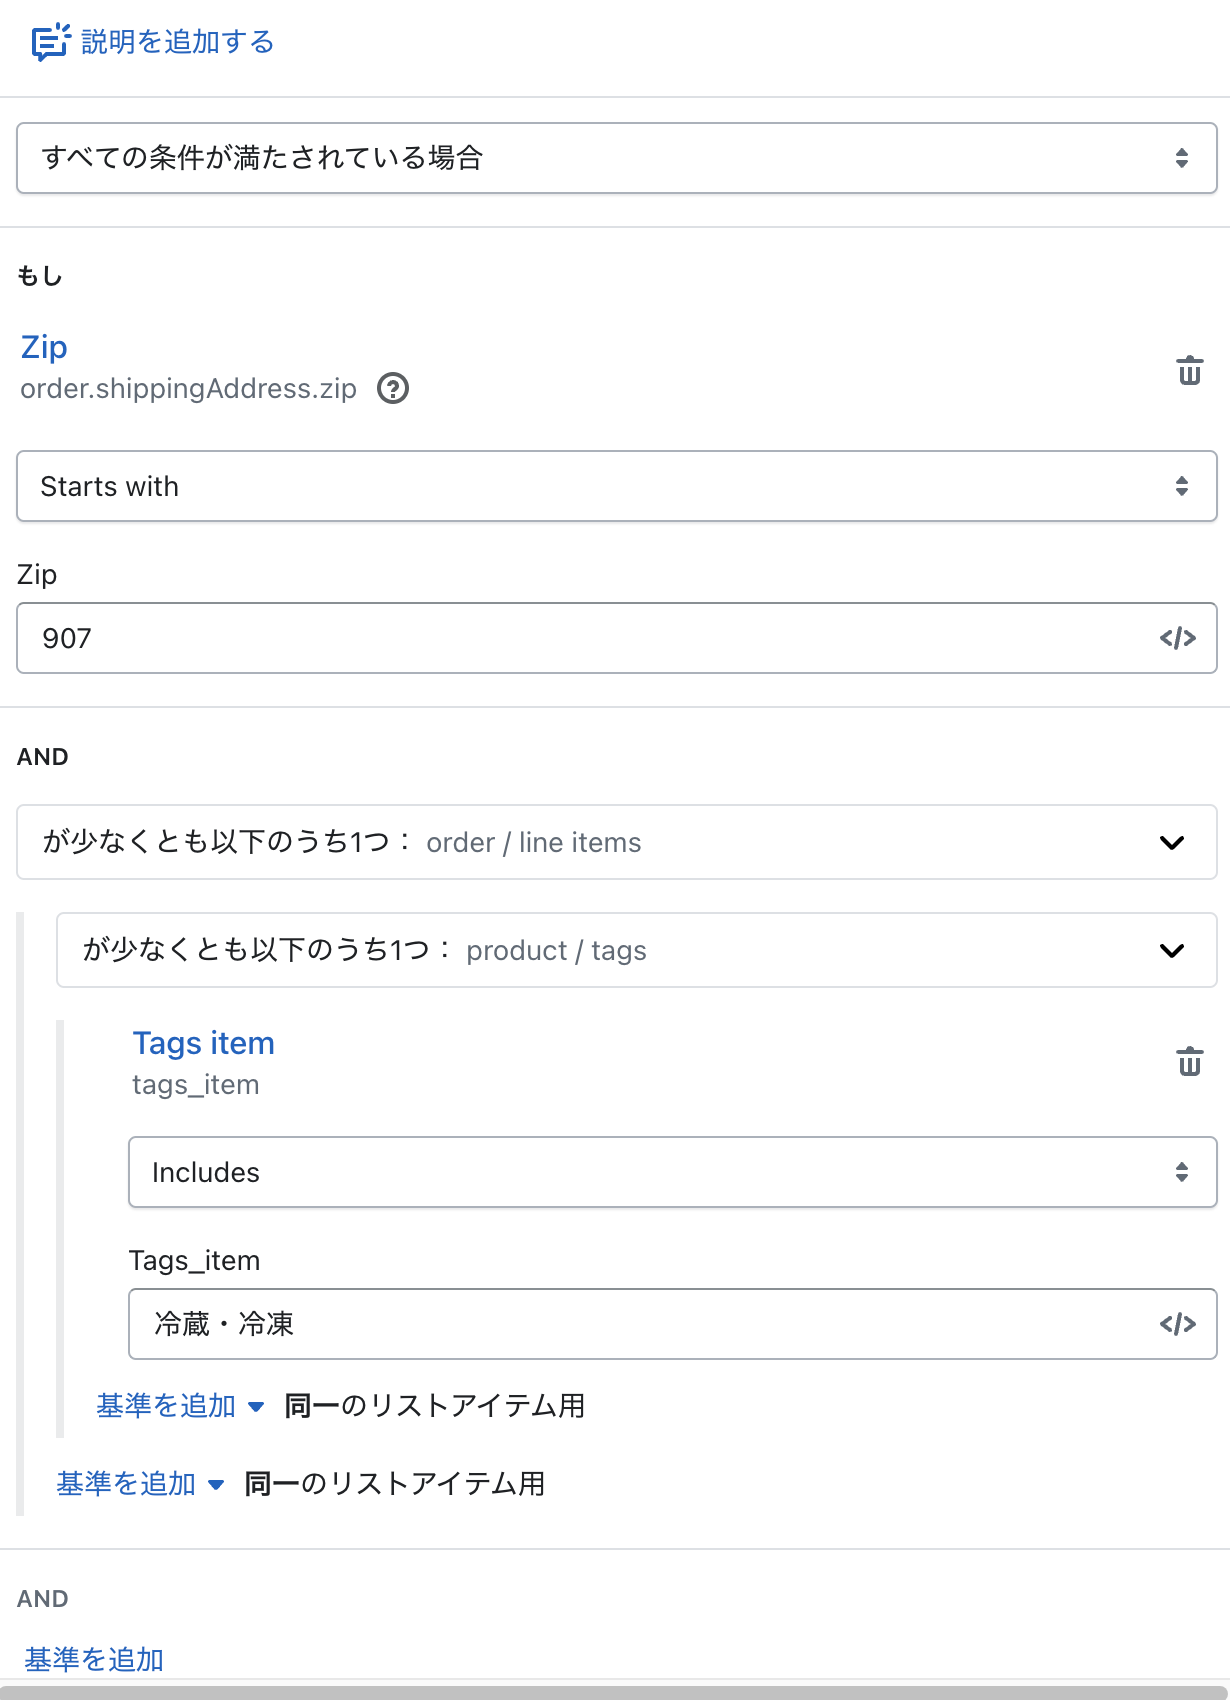This screenshot has width=1230, height=1700.
Task: Change the Includes operator dropdown
Action: (672, 1172)
